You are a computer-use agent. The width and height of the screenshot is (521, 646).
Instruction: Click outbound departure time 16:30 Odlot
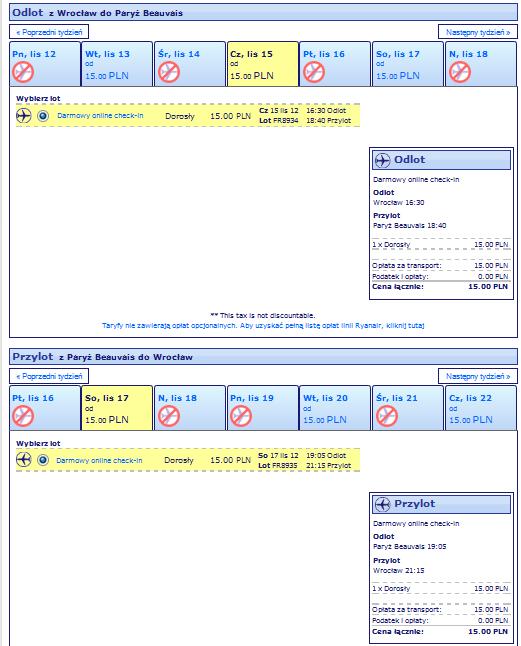tap(326, 111)
